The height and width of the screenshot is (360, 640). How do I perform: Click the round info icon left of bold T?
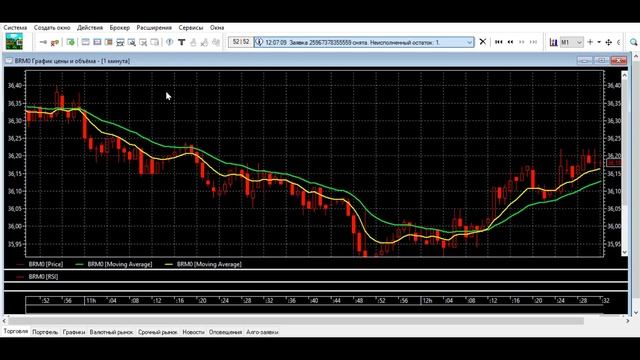pos(169,42)
